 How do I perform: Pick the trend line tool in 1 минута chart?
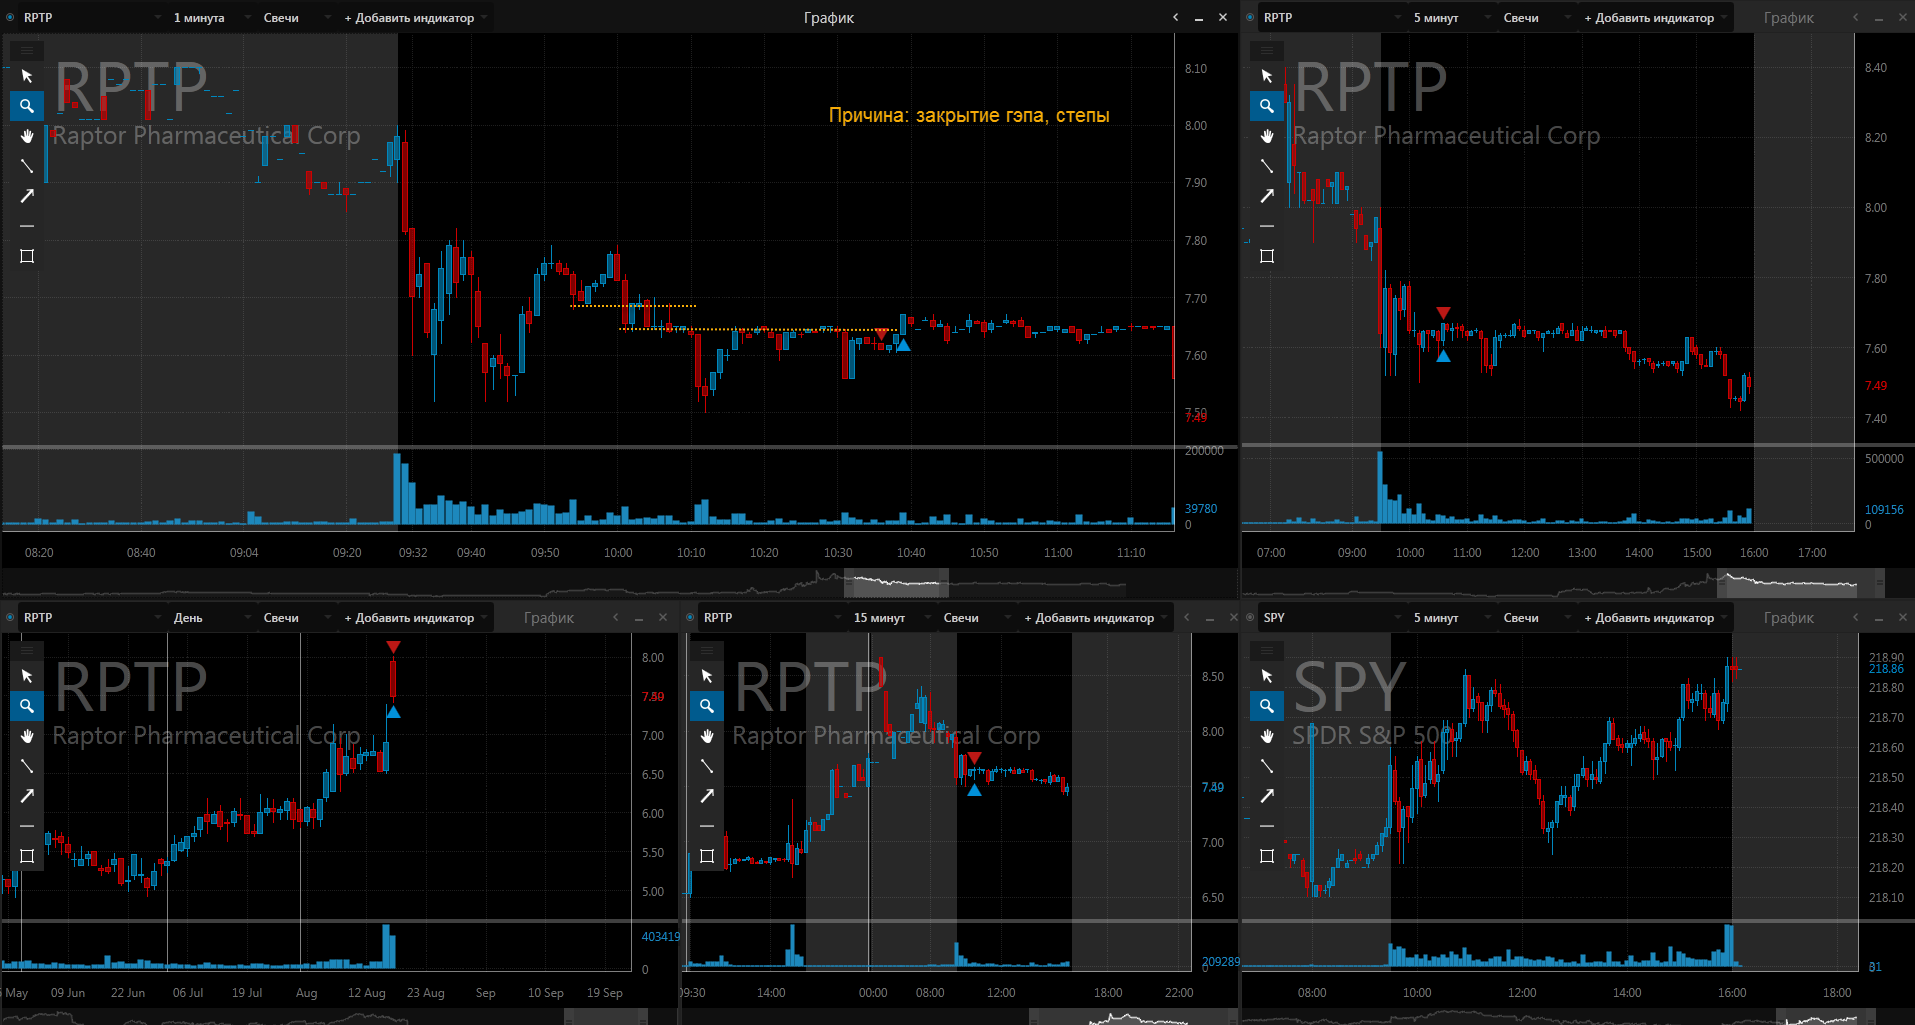(27, 166)
